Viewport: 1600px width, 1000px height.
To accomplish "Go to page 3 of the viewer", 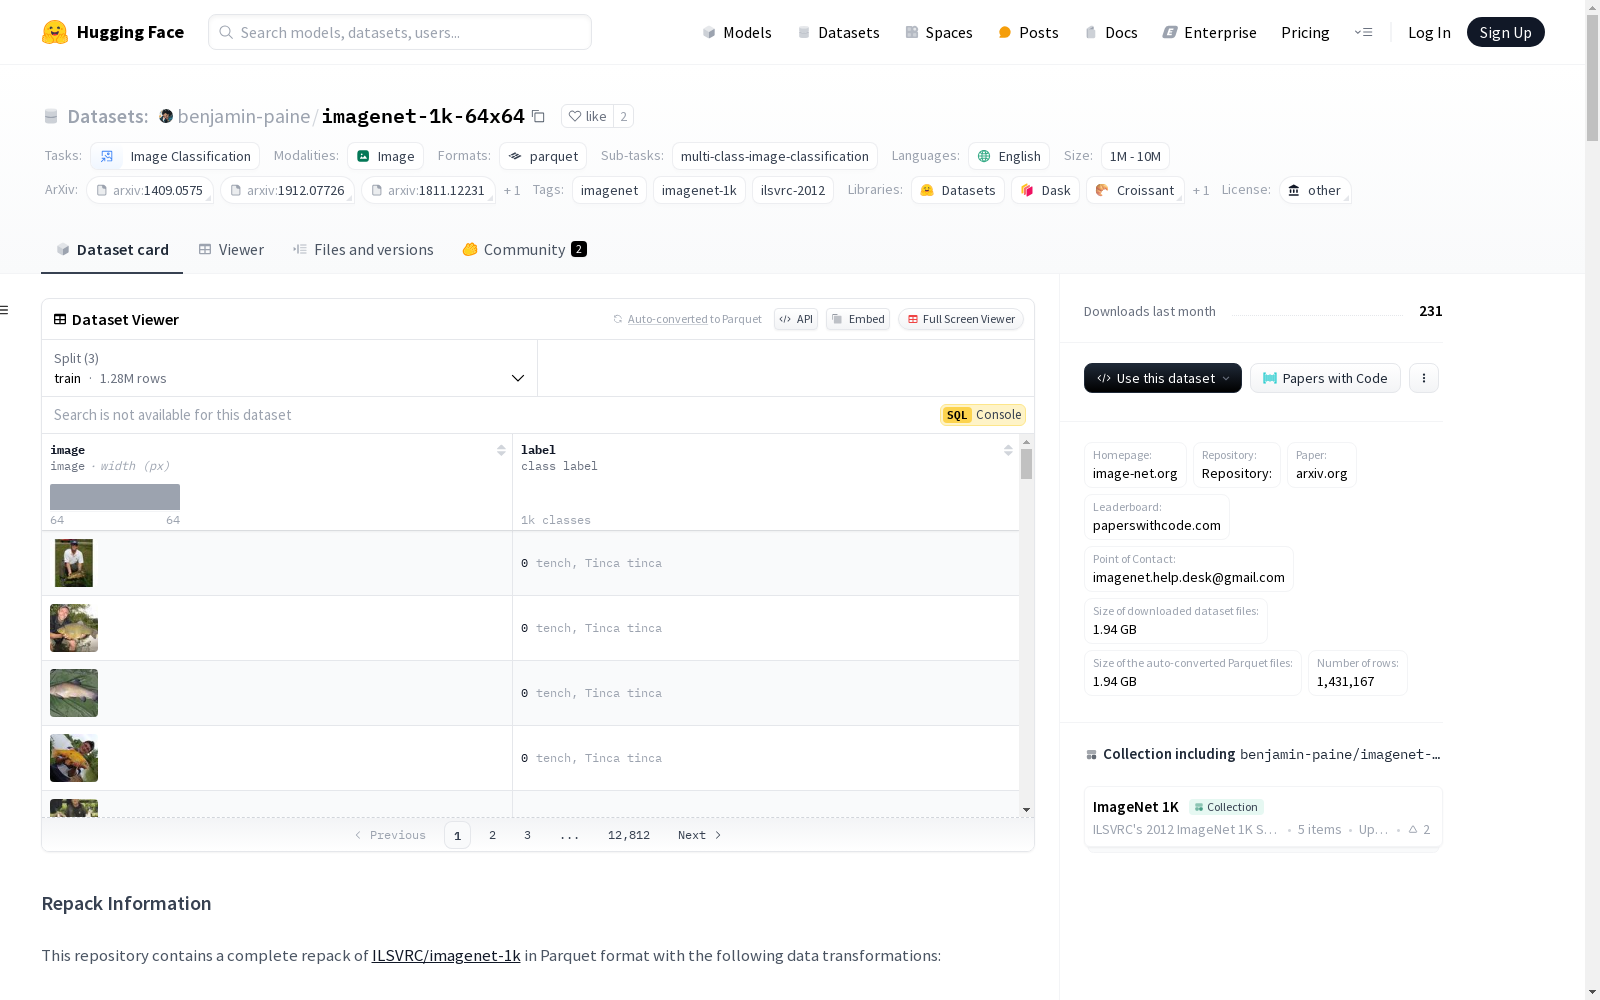I will tap(527, 835).
